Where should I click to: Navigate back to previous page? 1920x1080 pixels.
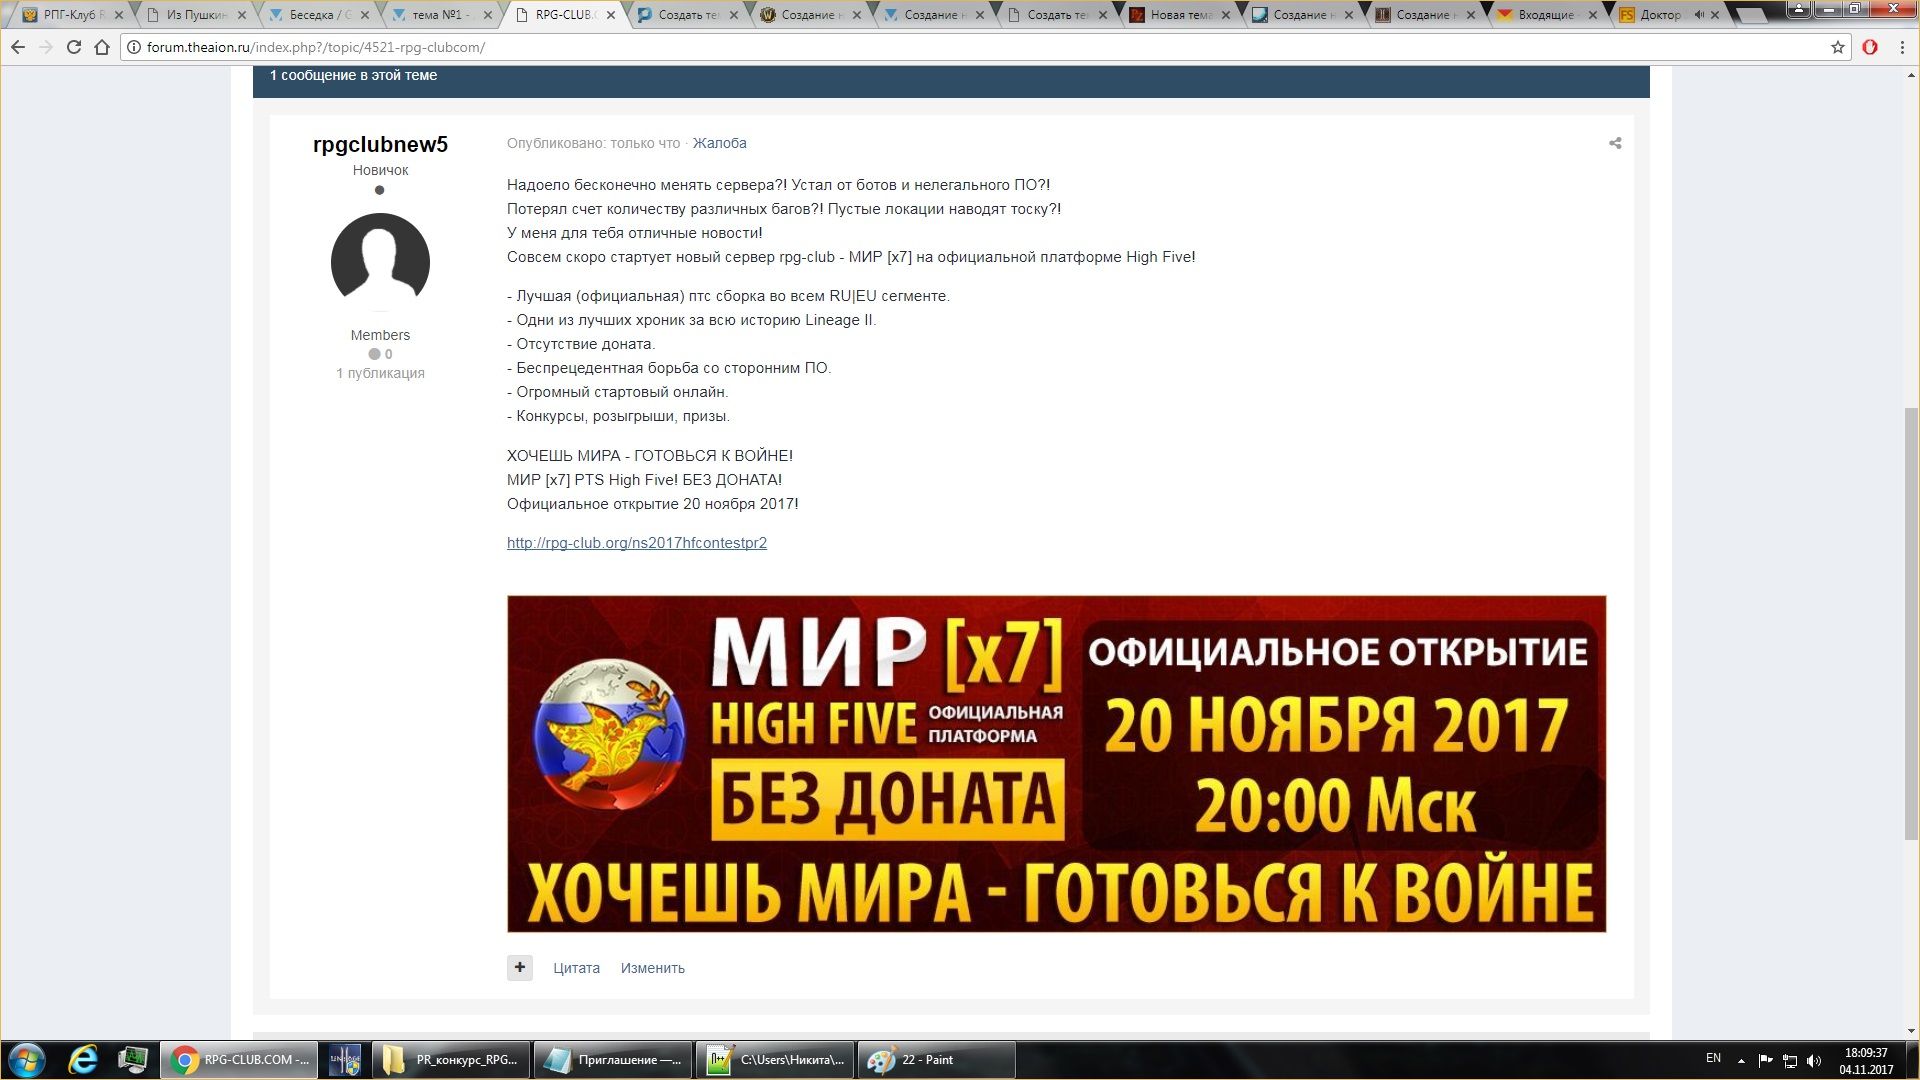coord(18,47)
